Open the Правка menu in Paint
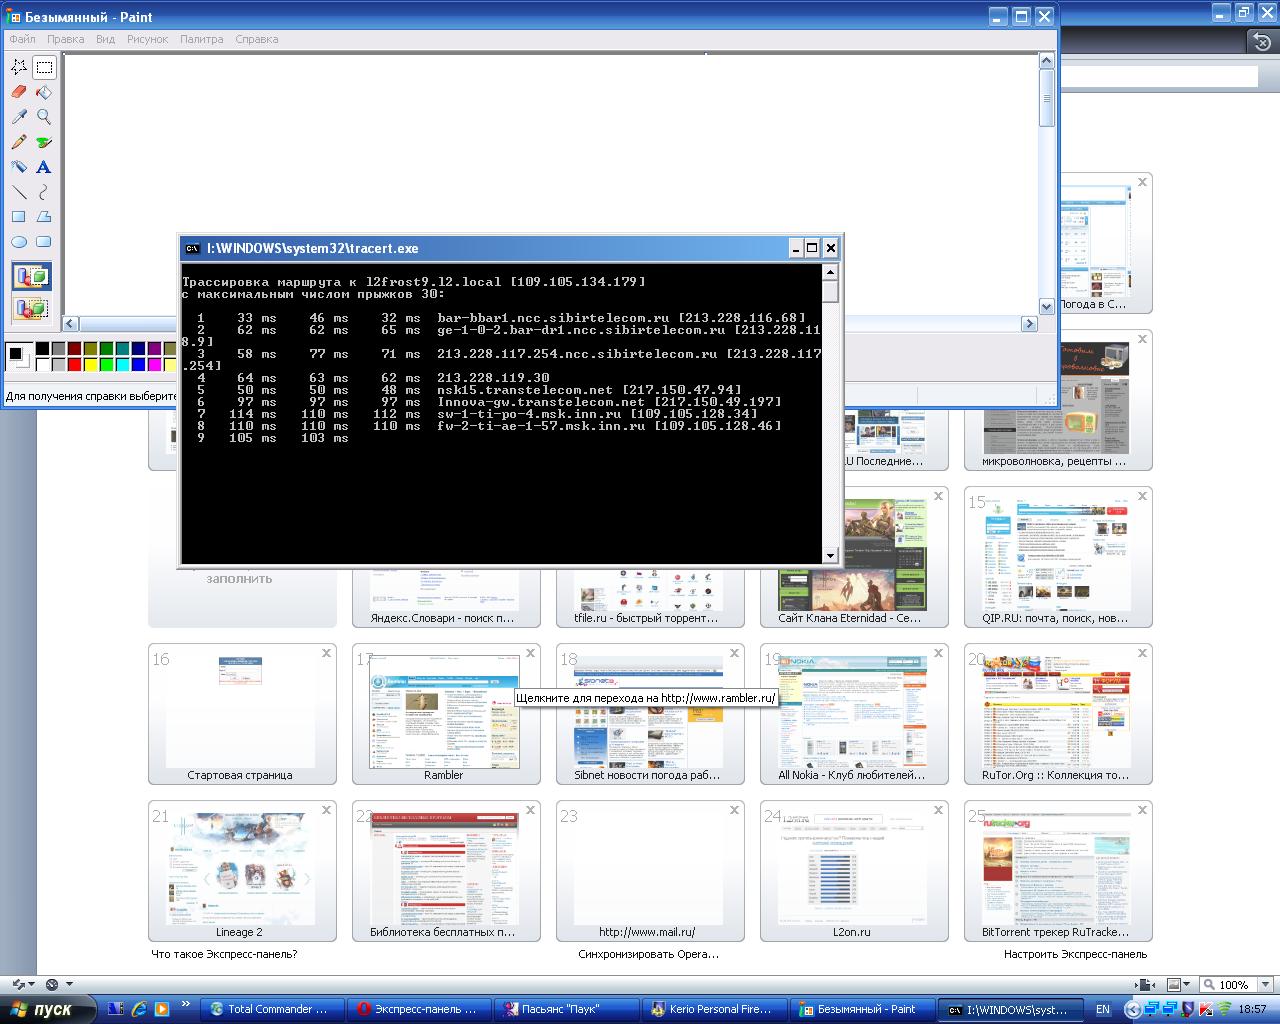Image resolution: width=1280 pixels, height=1024 pixels. [x=66, y=39]
